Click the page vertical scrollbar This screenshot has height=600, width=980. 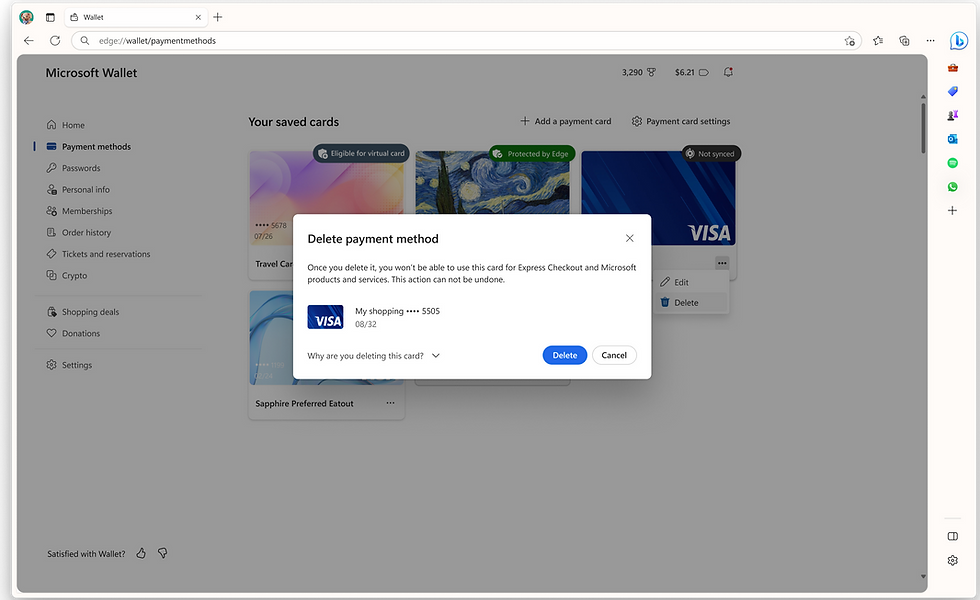click(x=923, y=128)
